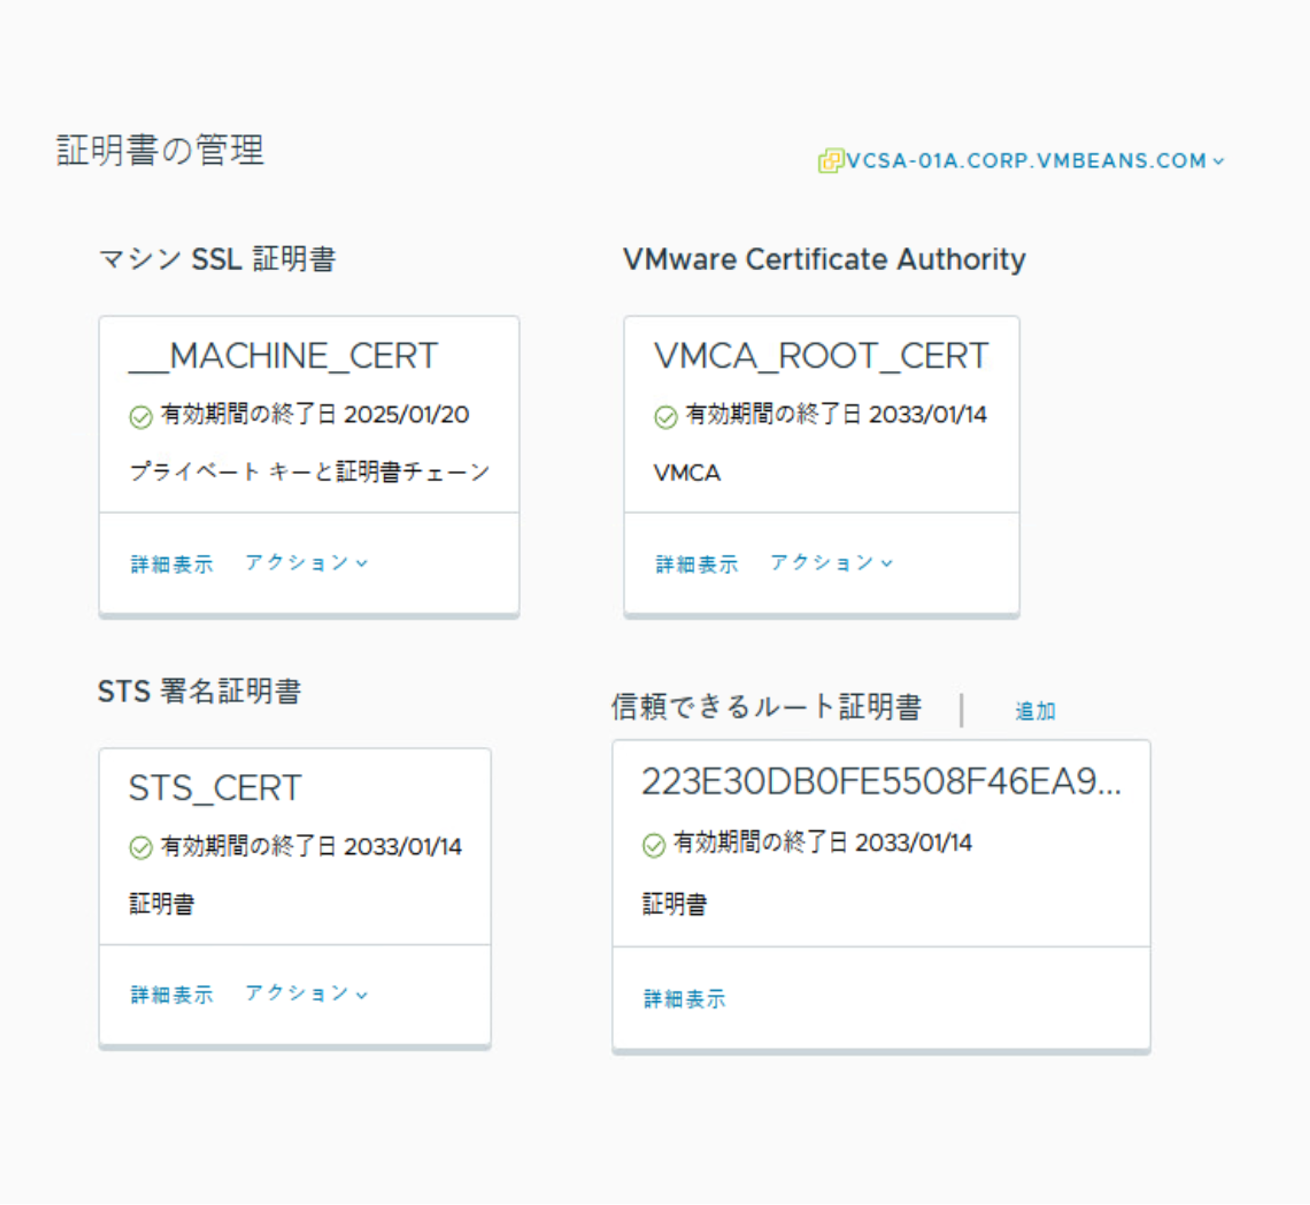Viewport: 1310px width, 1205px height.
Task: Click the expiry date text on STS_CERT
Action: tap(311, 847)
